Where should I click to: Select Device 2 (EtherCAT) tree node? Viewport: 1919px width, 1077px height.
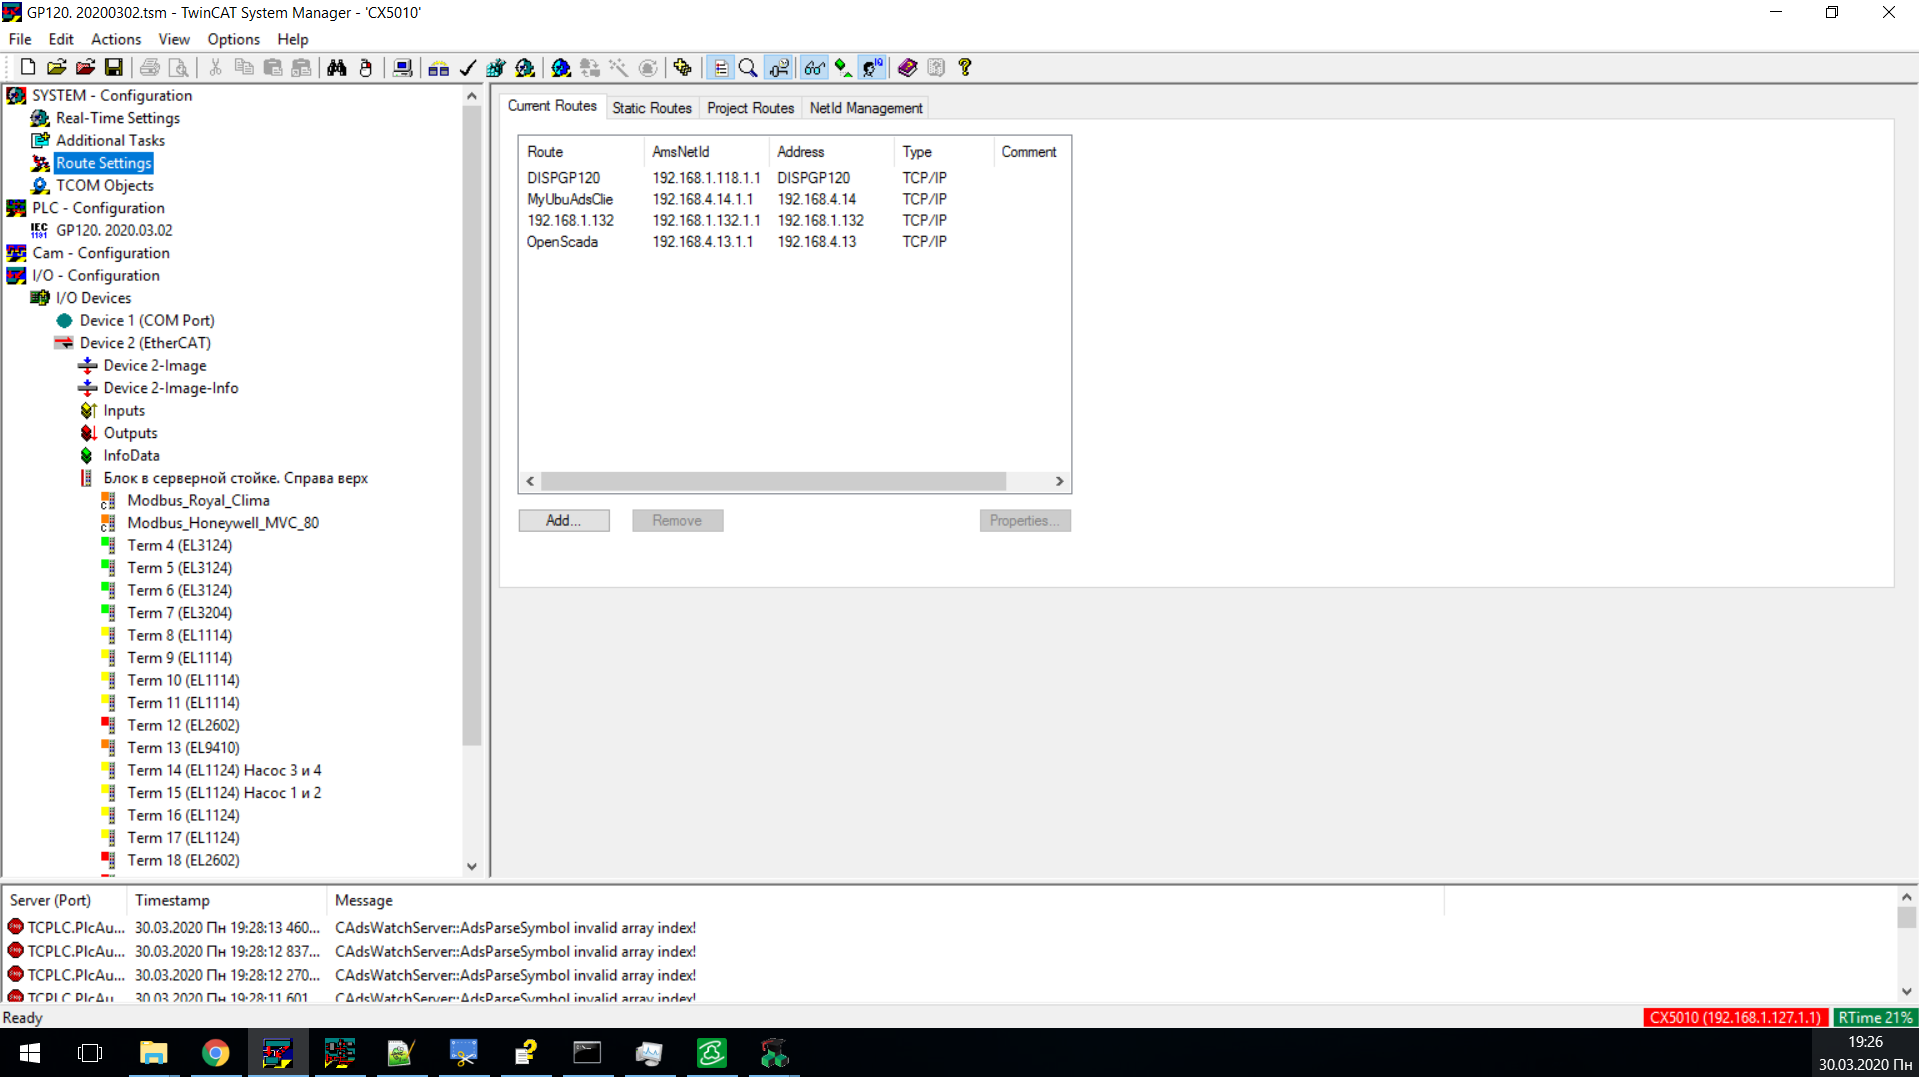tap(145, 343)
